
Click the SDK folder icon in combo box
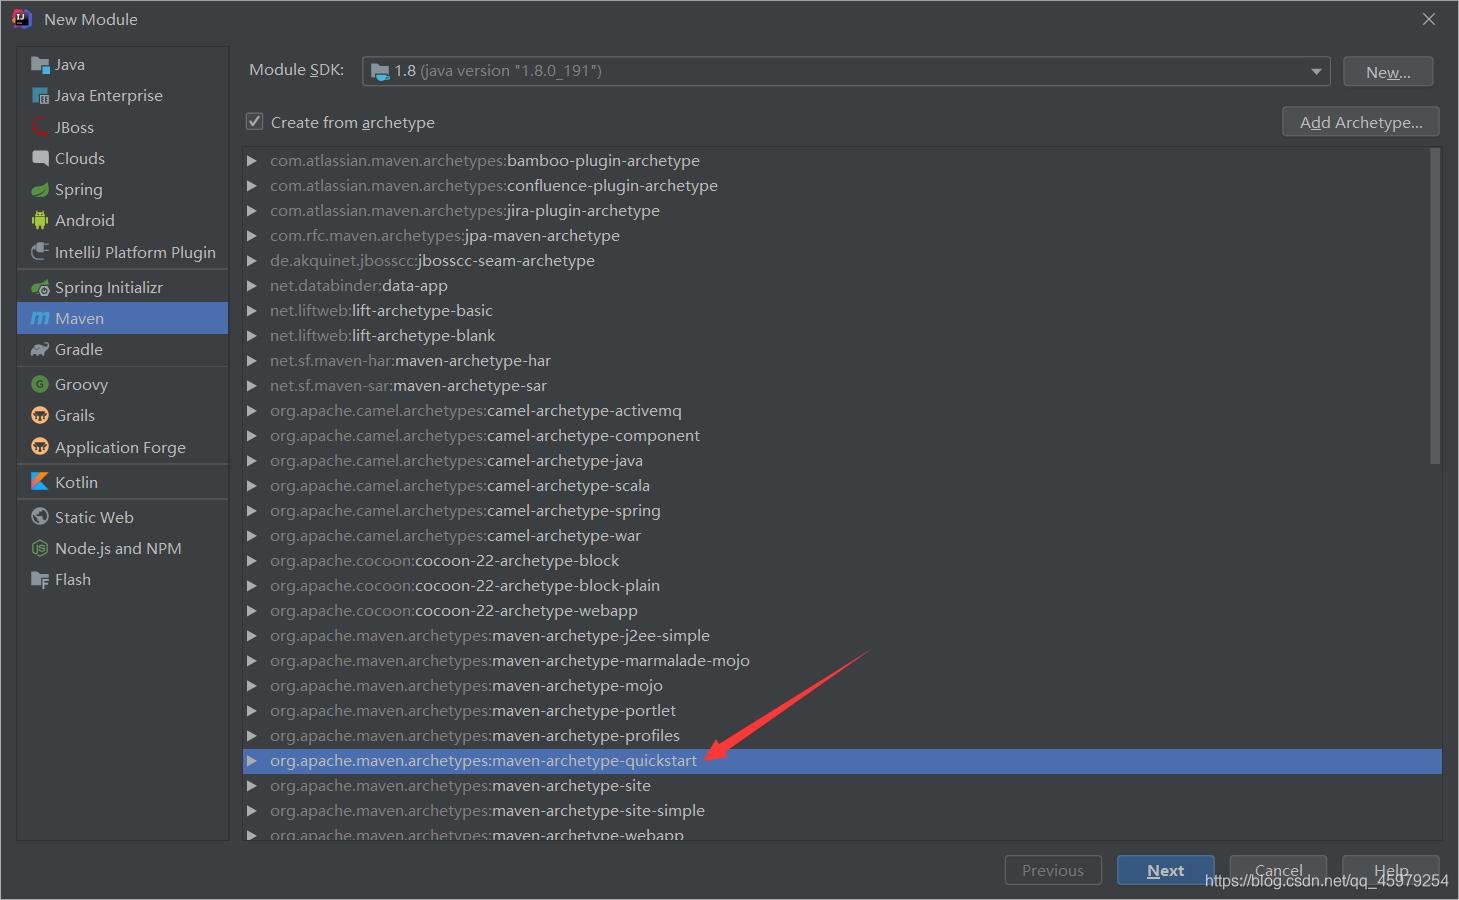380,71
